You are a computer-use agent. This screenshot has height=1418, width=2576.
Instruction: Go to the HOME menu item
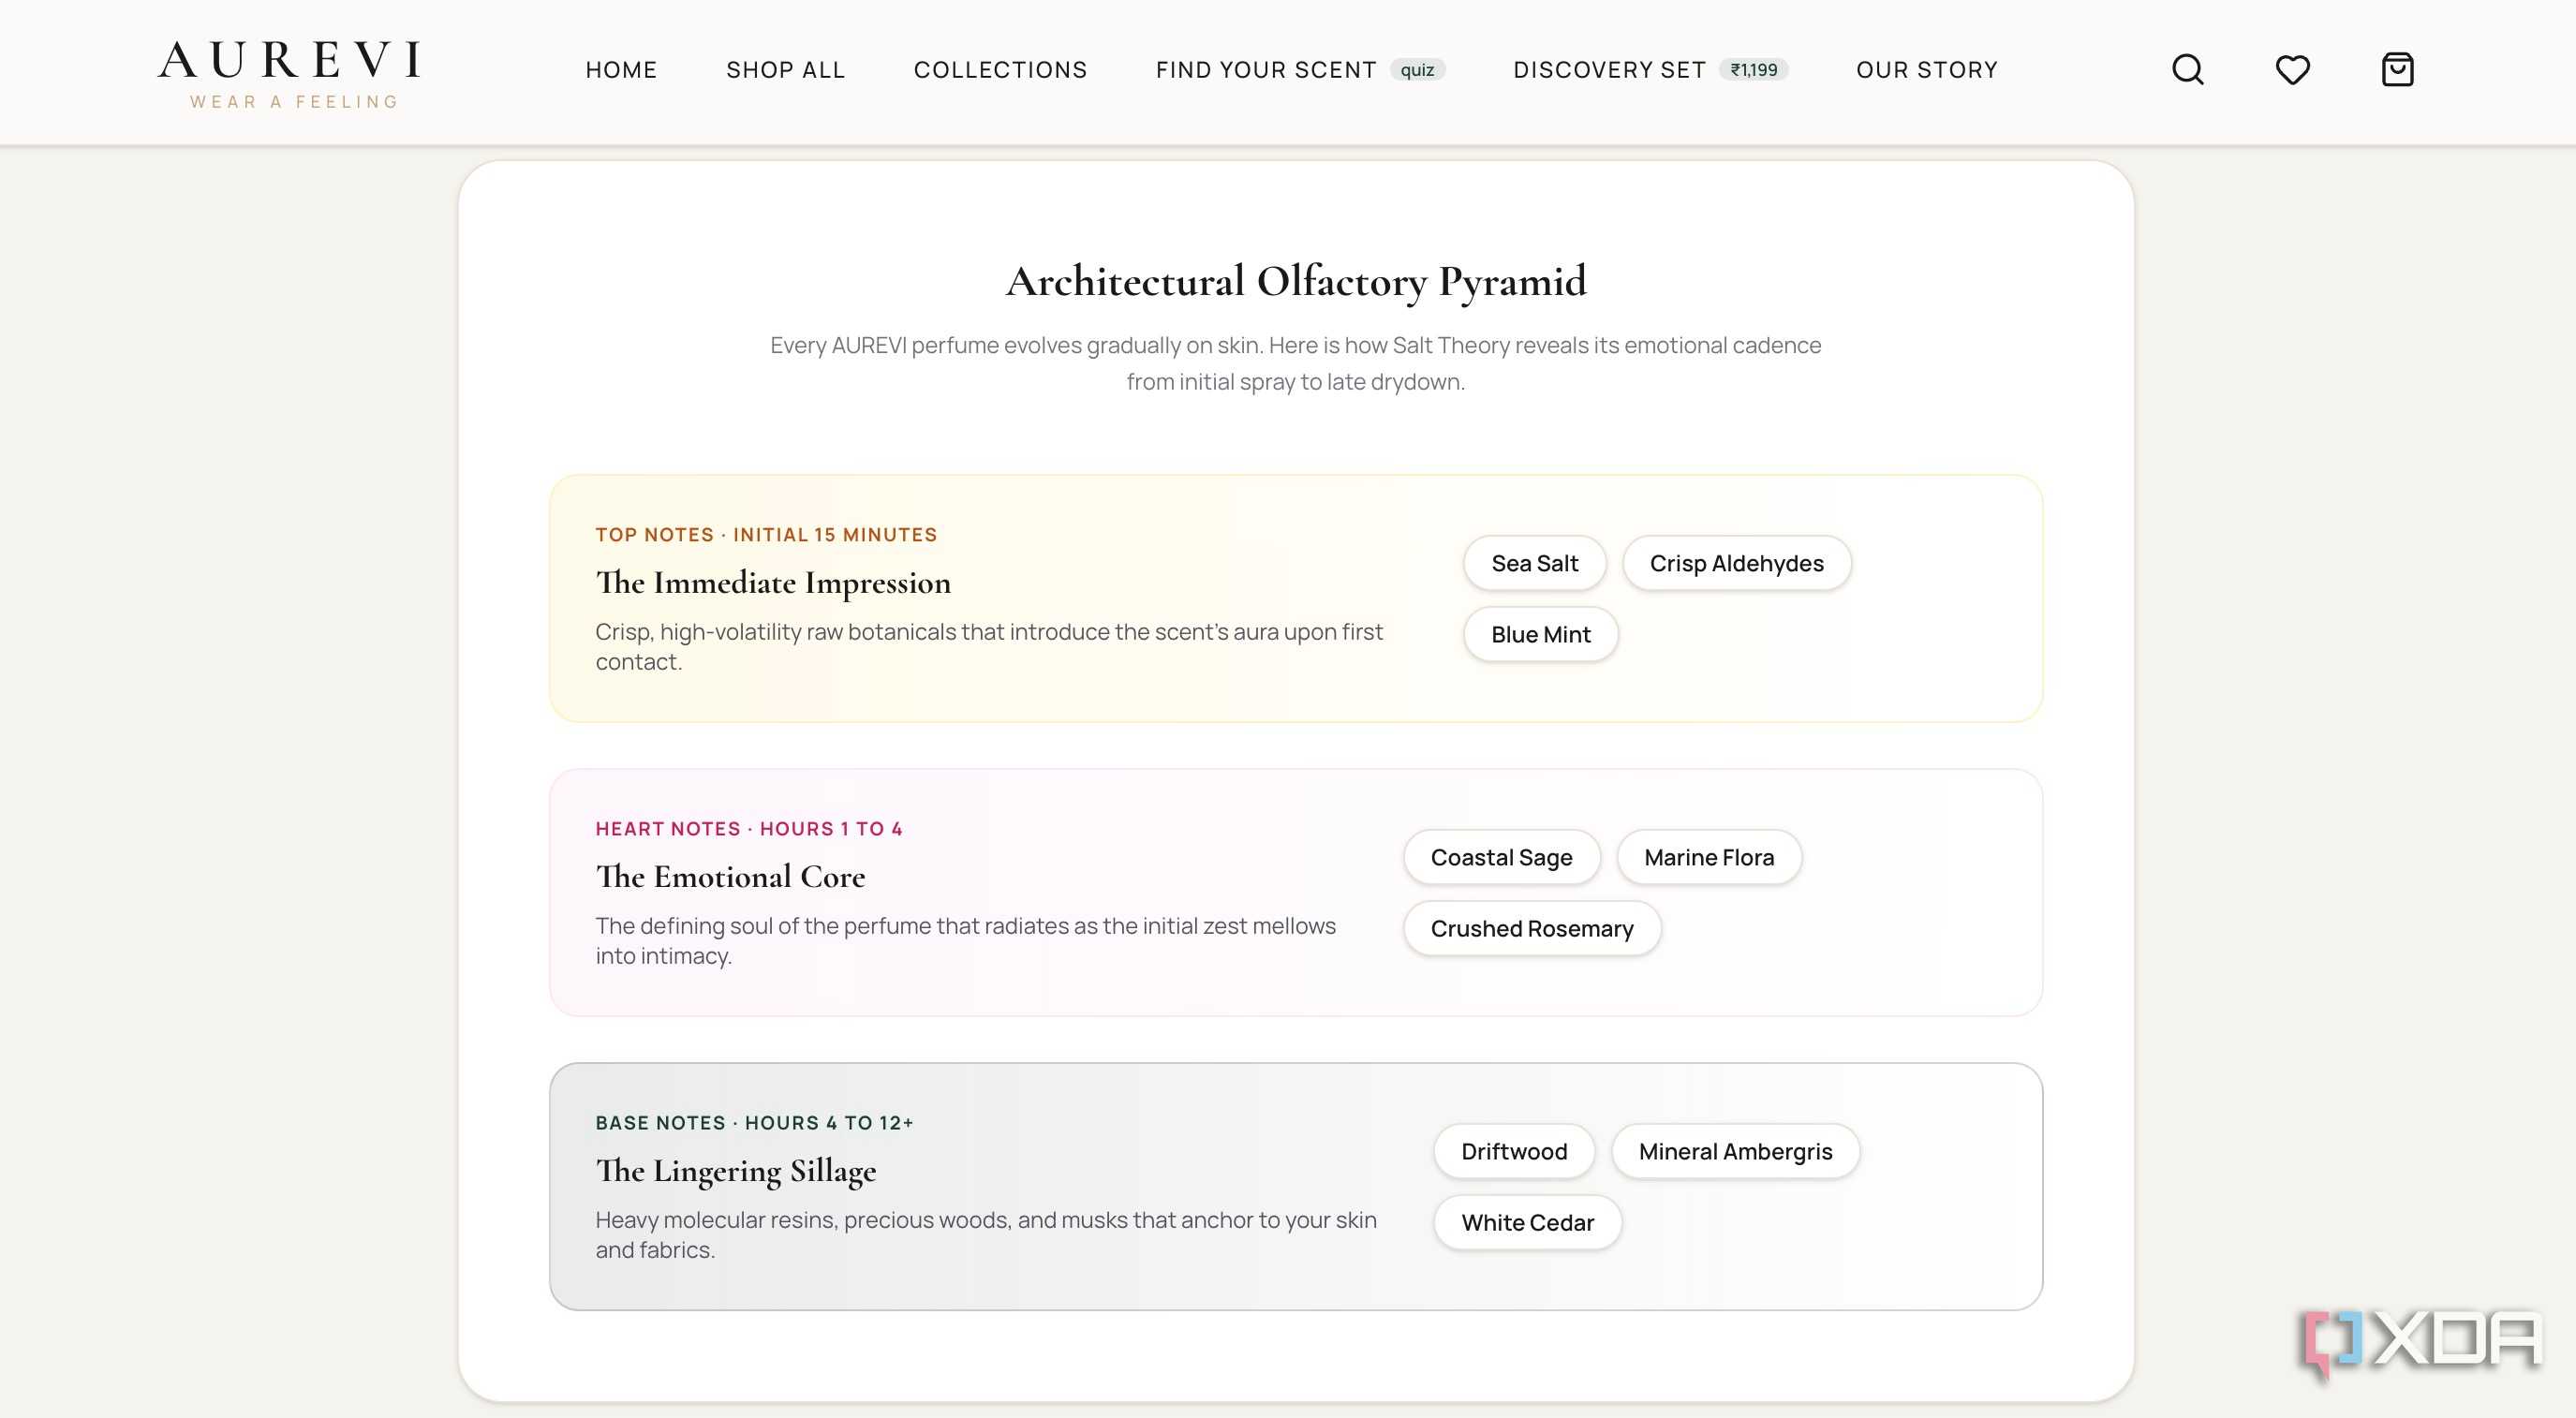coord(621,70)
